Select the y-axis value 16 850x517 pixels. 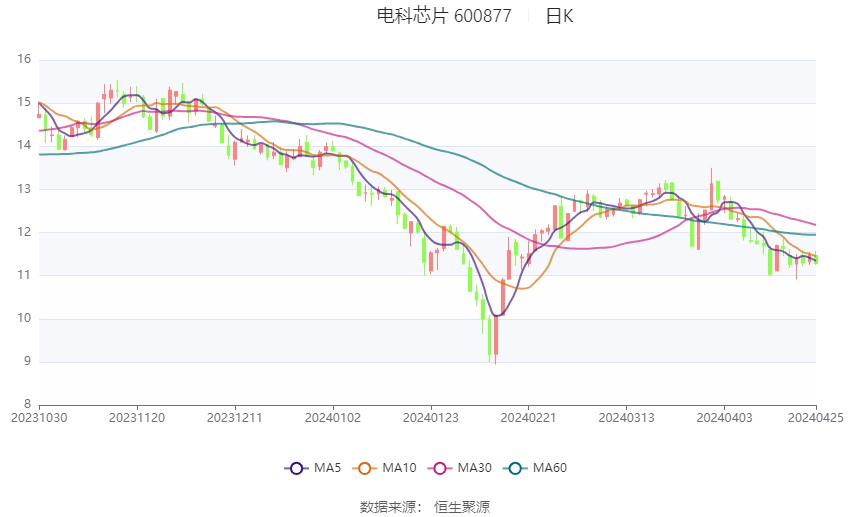pyautogui.click(x=24, y=59)
